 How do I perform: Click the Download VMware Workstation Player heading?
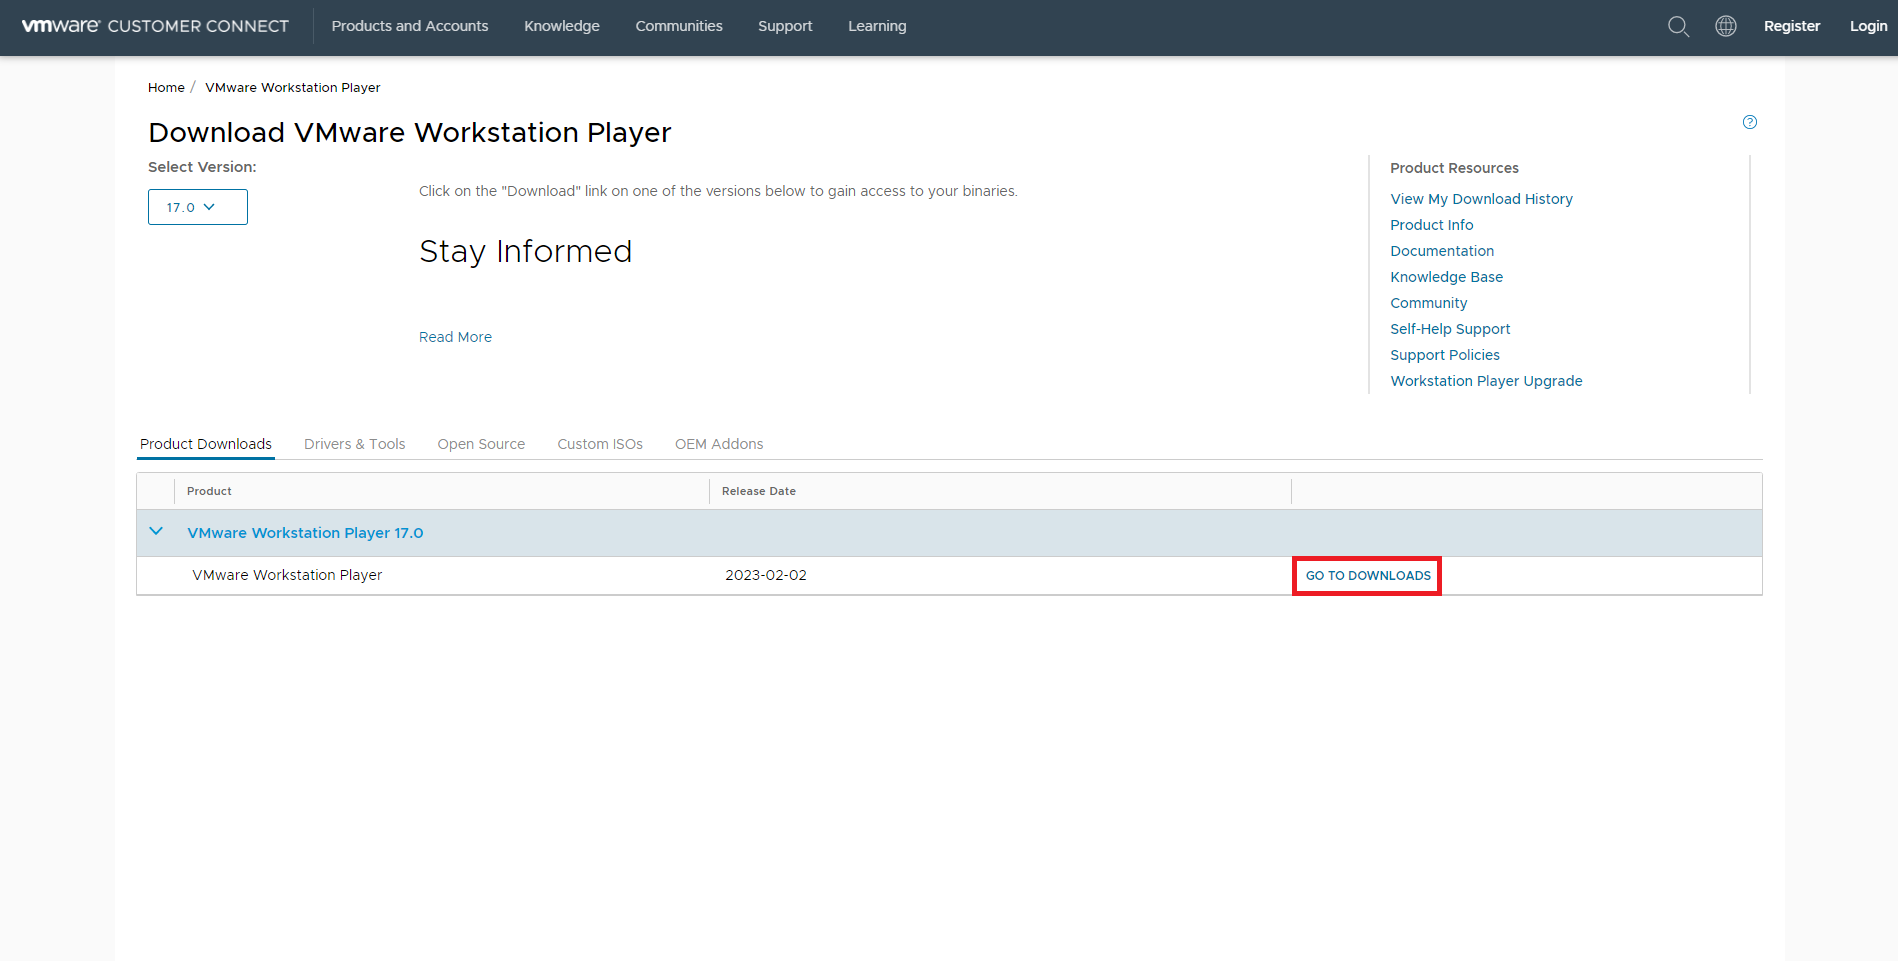(x=410, y=132)
